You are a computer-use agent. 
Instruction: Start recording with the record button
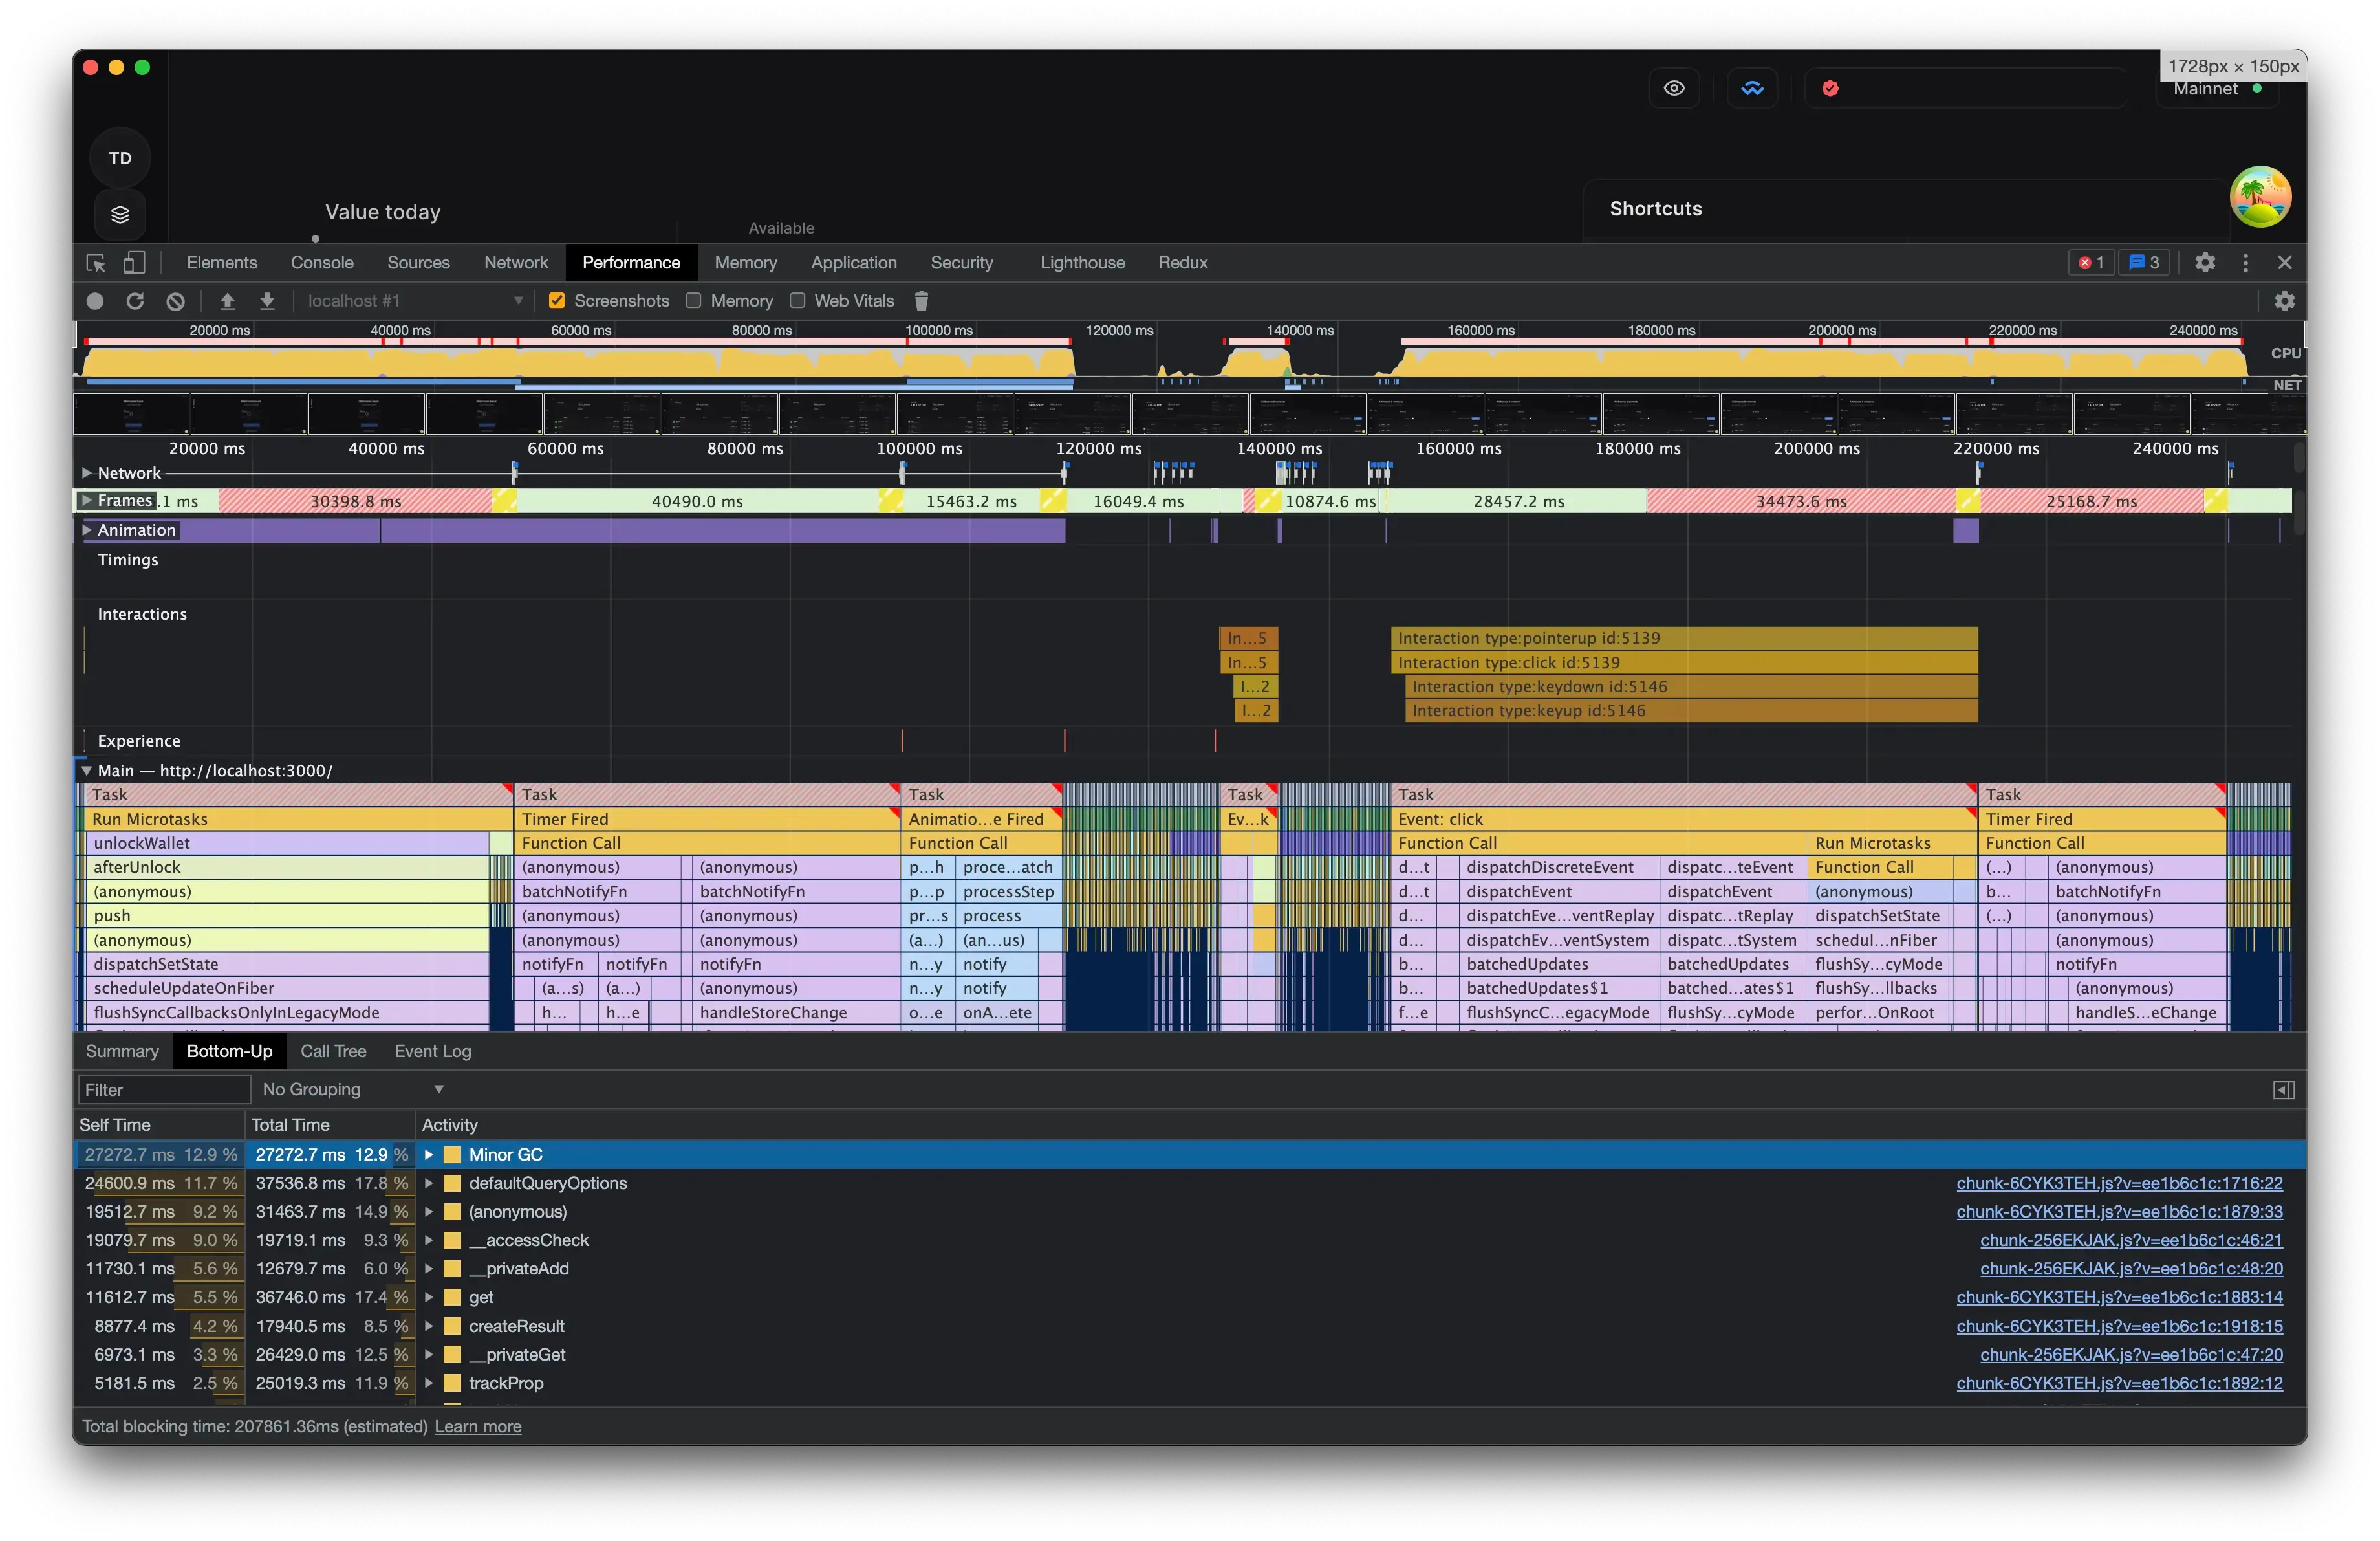[95, 301]
